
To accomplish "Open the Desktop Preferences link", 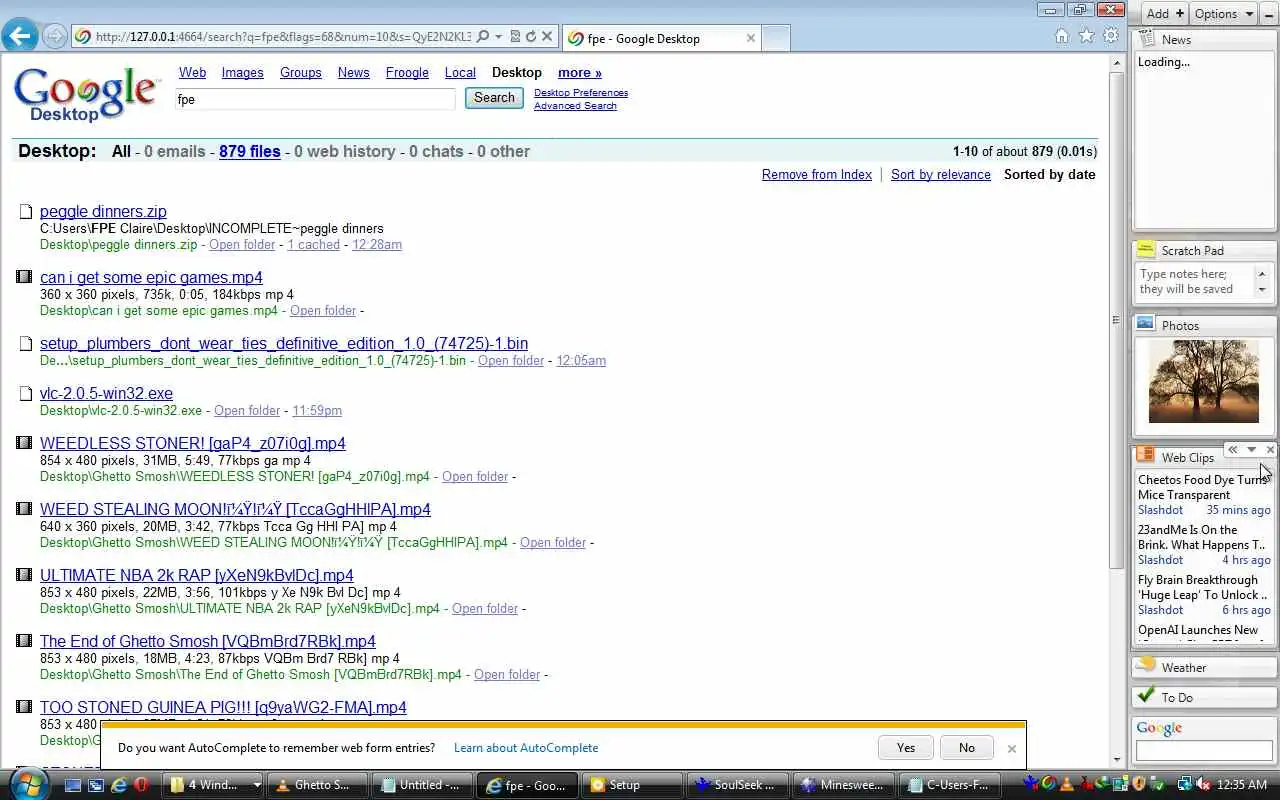I will [x=581, y=92].
